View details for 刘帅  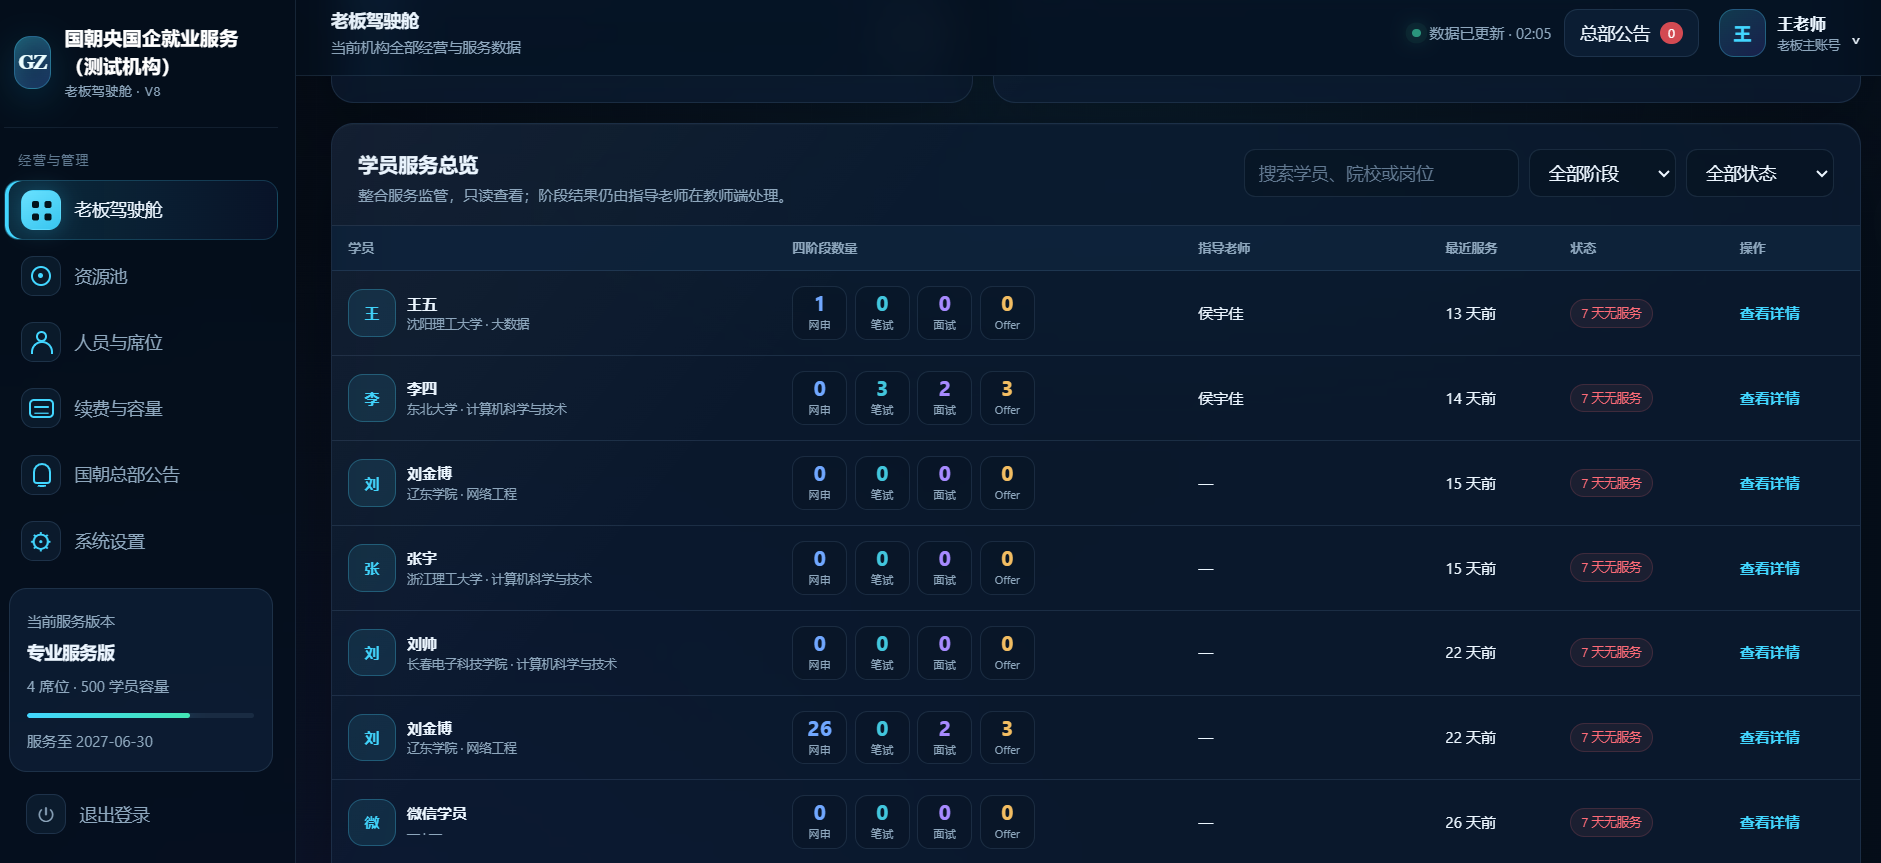(x=1769, y=653)
